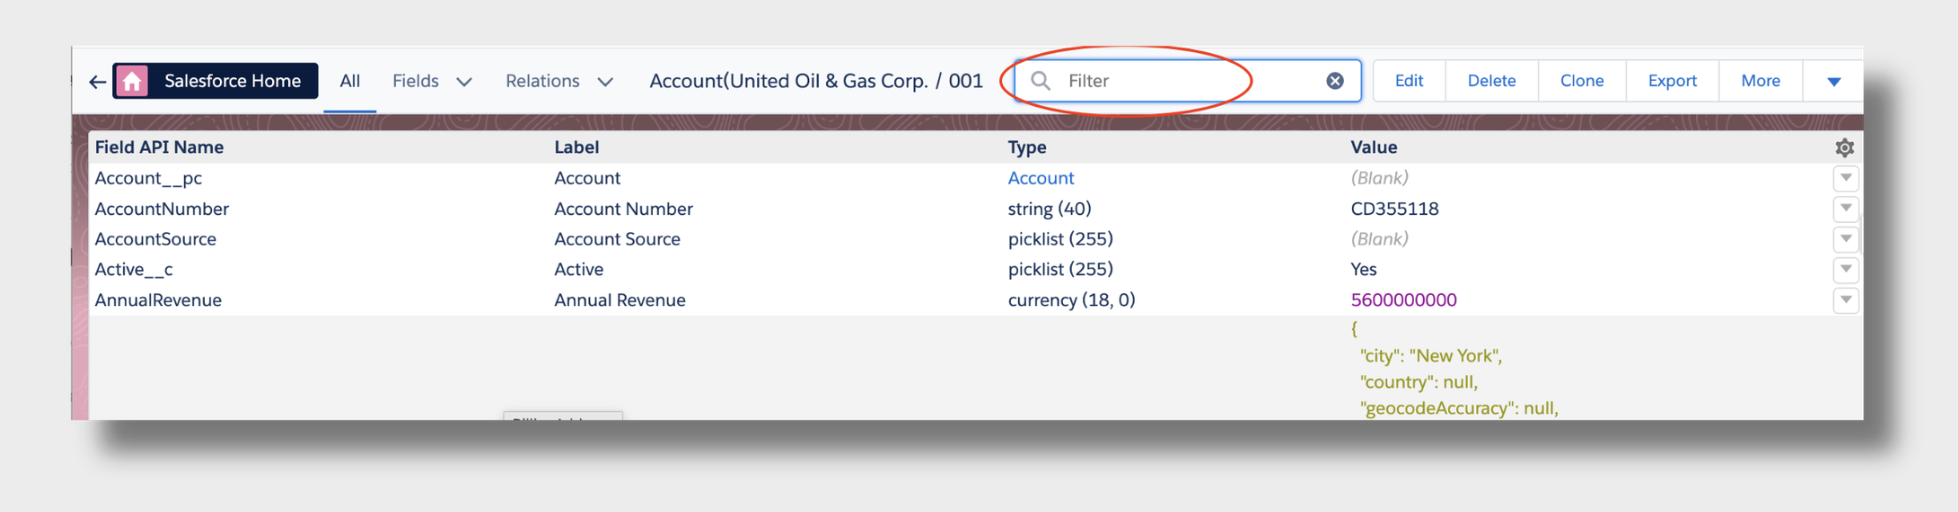Expand the Relations dropdown chevron
This screenshot has width=1958, height=512.
tap(605, 82)
